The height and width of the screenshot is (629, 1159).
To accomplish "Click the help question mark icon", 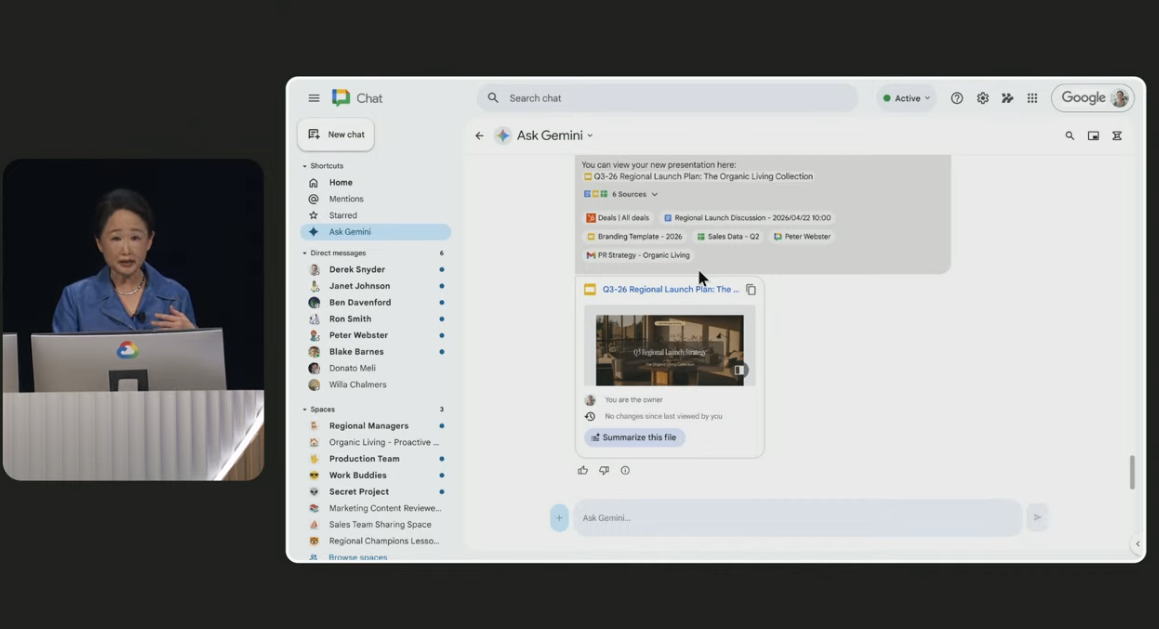I will (957, 98).
